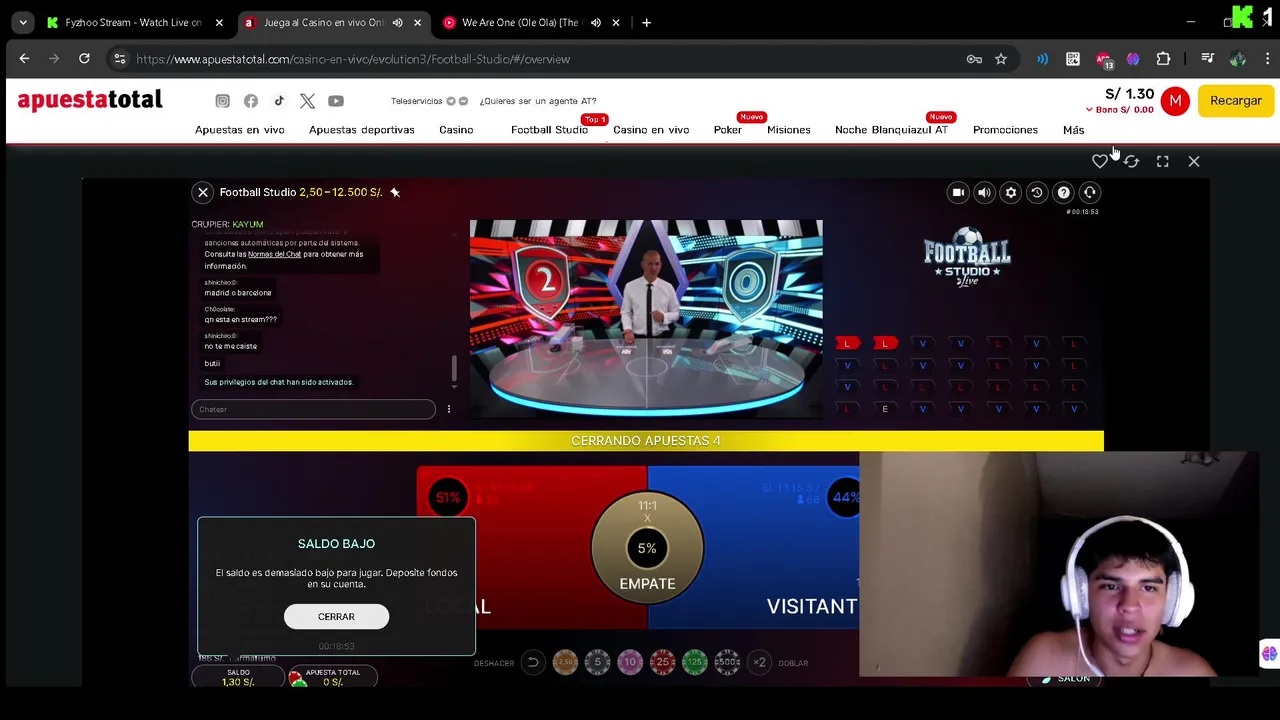Open the help question mark icon
Viewport: 1280px width, 720px height.
tap(1063, 192)
